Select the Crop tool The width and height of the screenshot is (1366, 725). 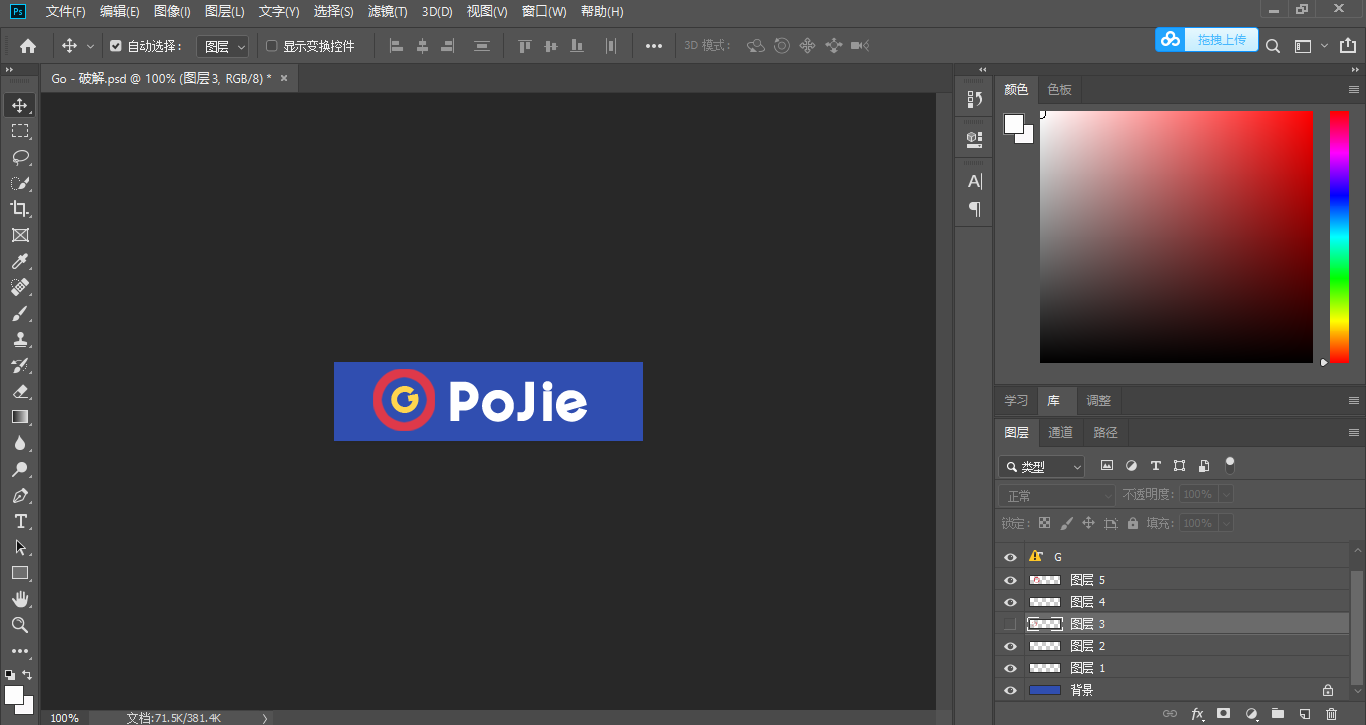[x=20, y=209]
